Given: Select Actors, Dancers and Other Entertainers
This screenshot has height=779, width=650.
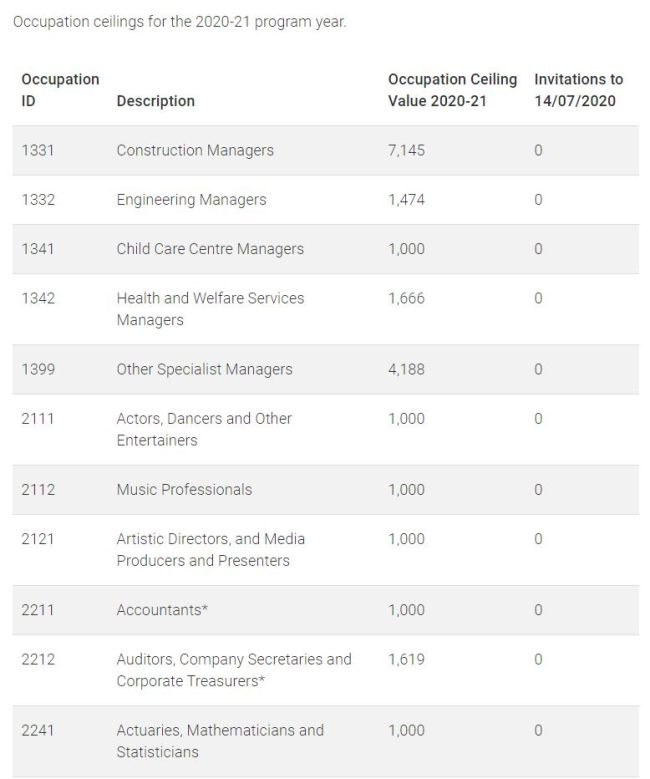Looking at the screenshot, I should tap(204, 429).
